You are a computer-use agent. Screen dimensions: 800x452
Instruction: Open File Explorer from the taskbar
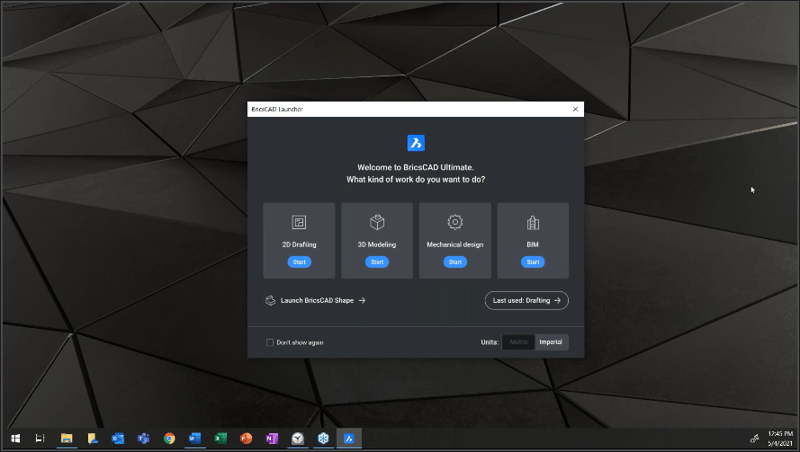pos(66,438)
